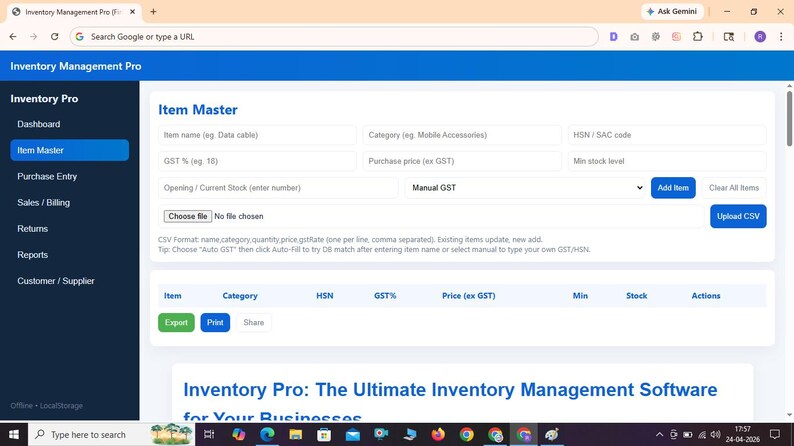Click the Add Item button
Viewport: 794px width, 446px height.
click(x=673, y=188)
